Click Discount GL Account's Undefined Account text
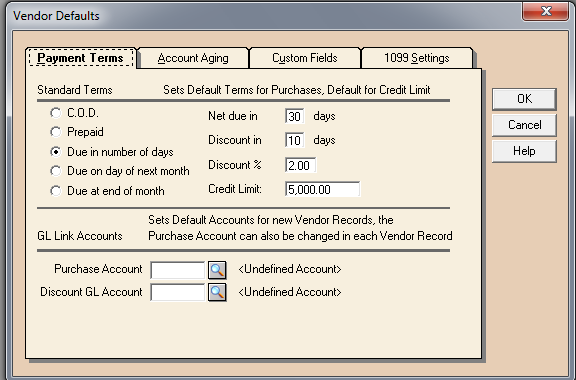 [290, 292]
